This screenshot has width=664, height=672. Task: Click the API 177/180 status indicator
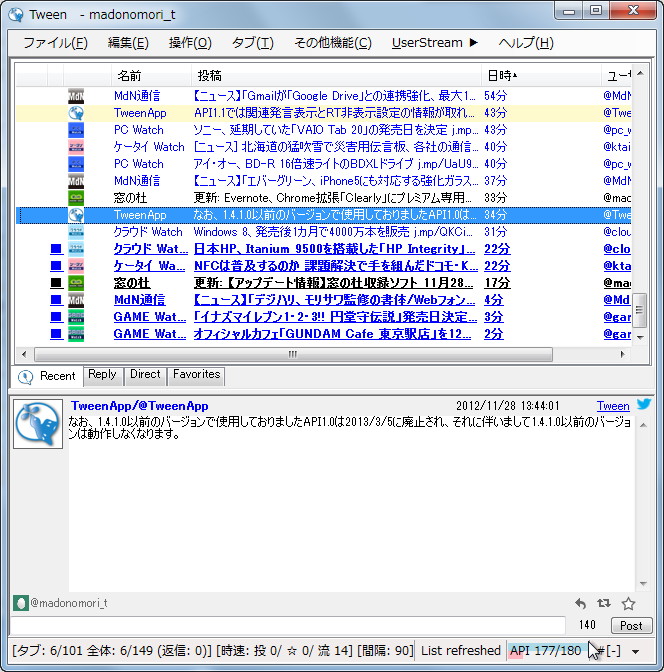click(x=546, y=651)
